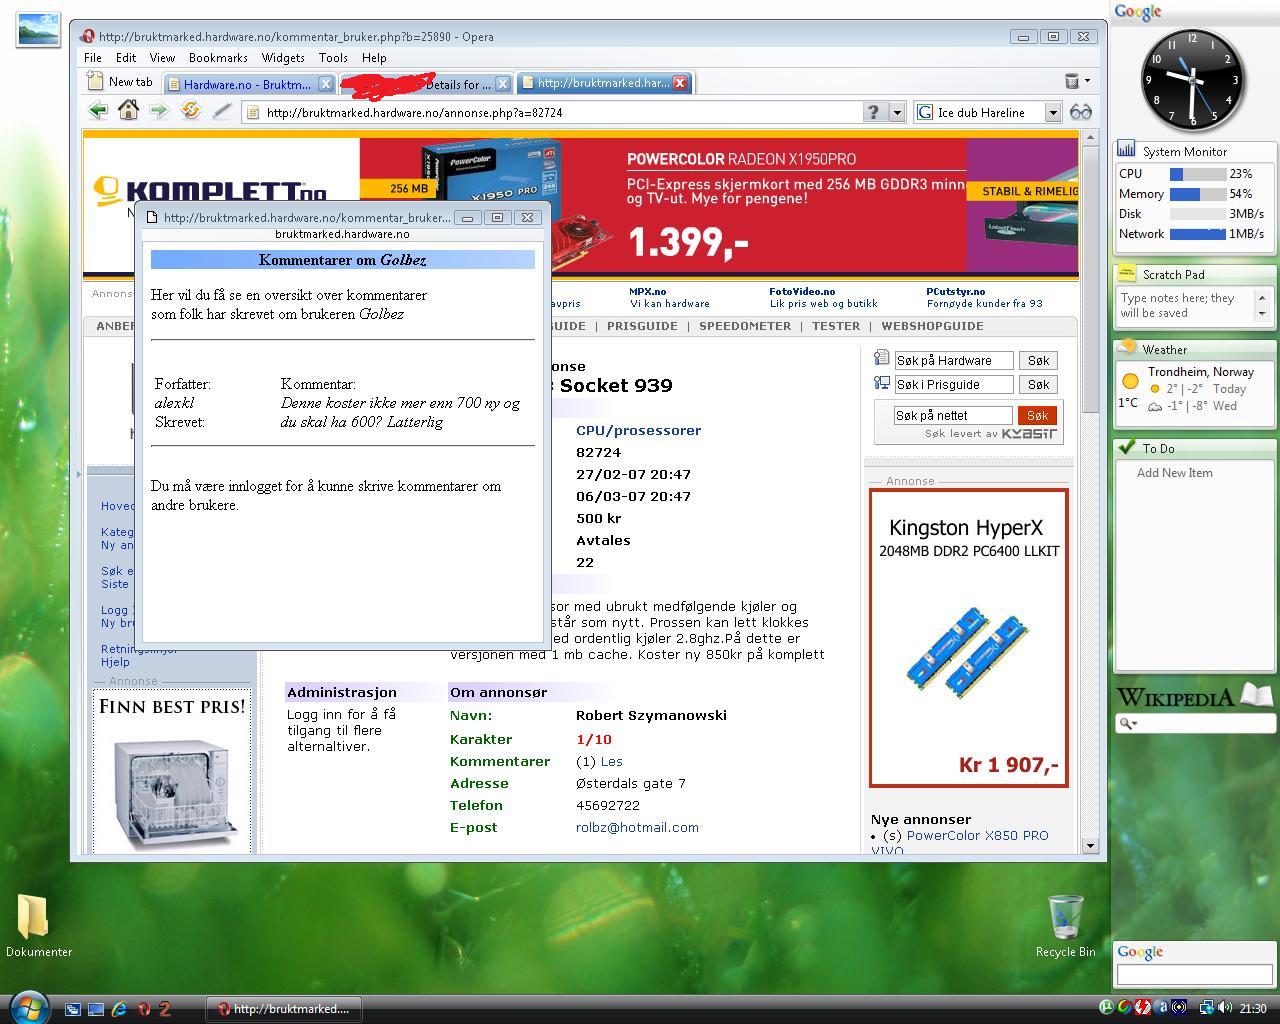Click the sidebar panel toggle on Opera's left edge
The image size is (1280, 1024).
pos(77,473)
